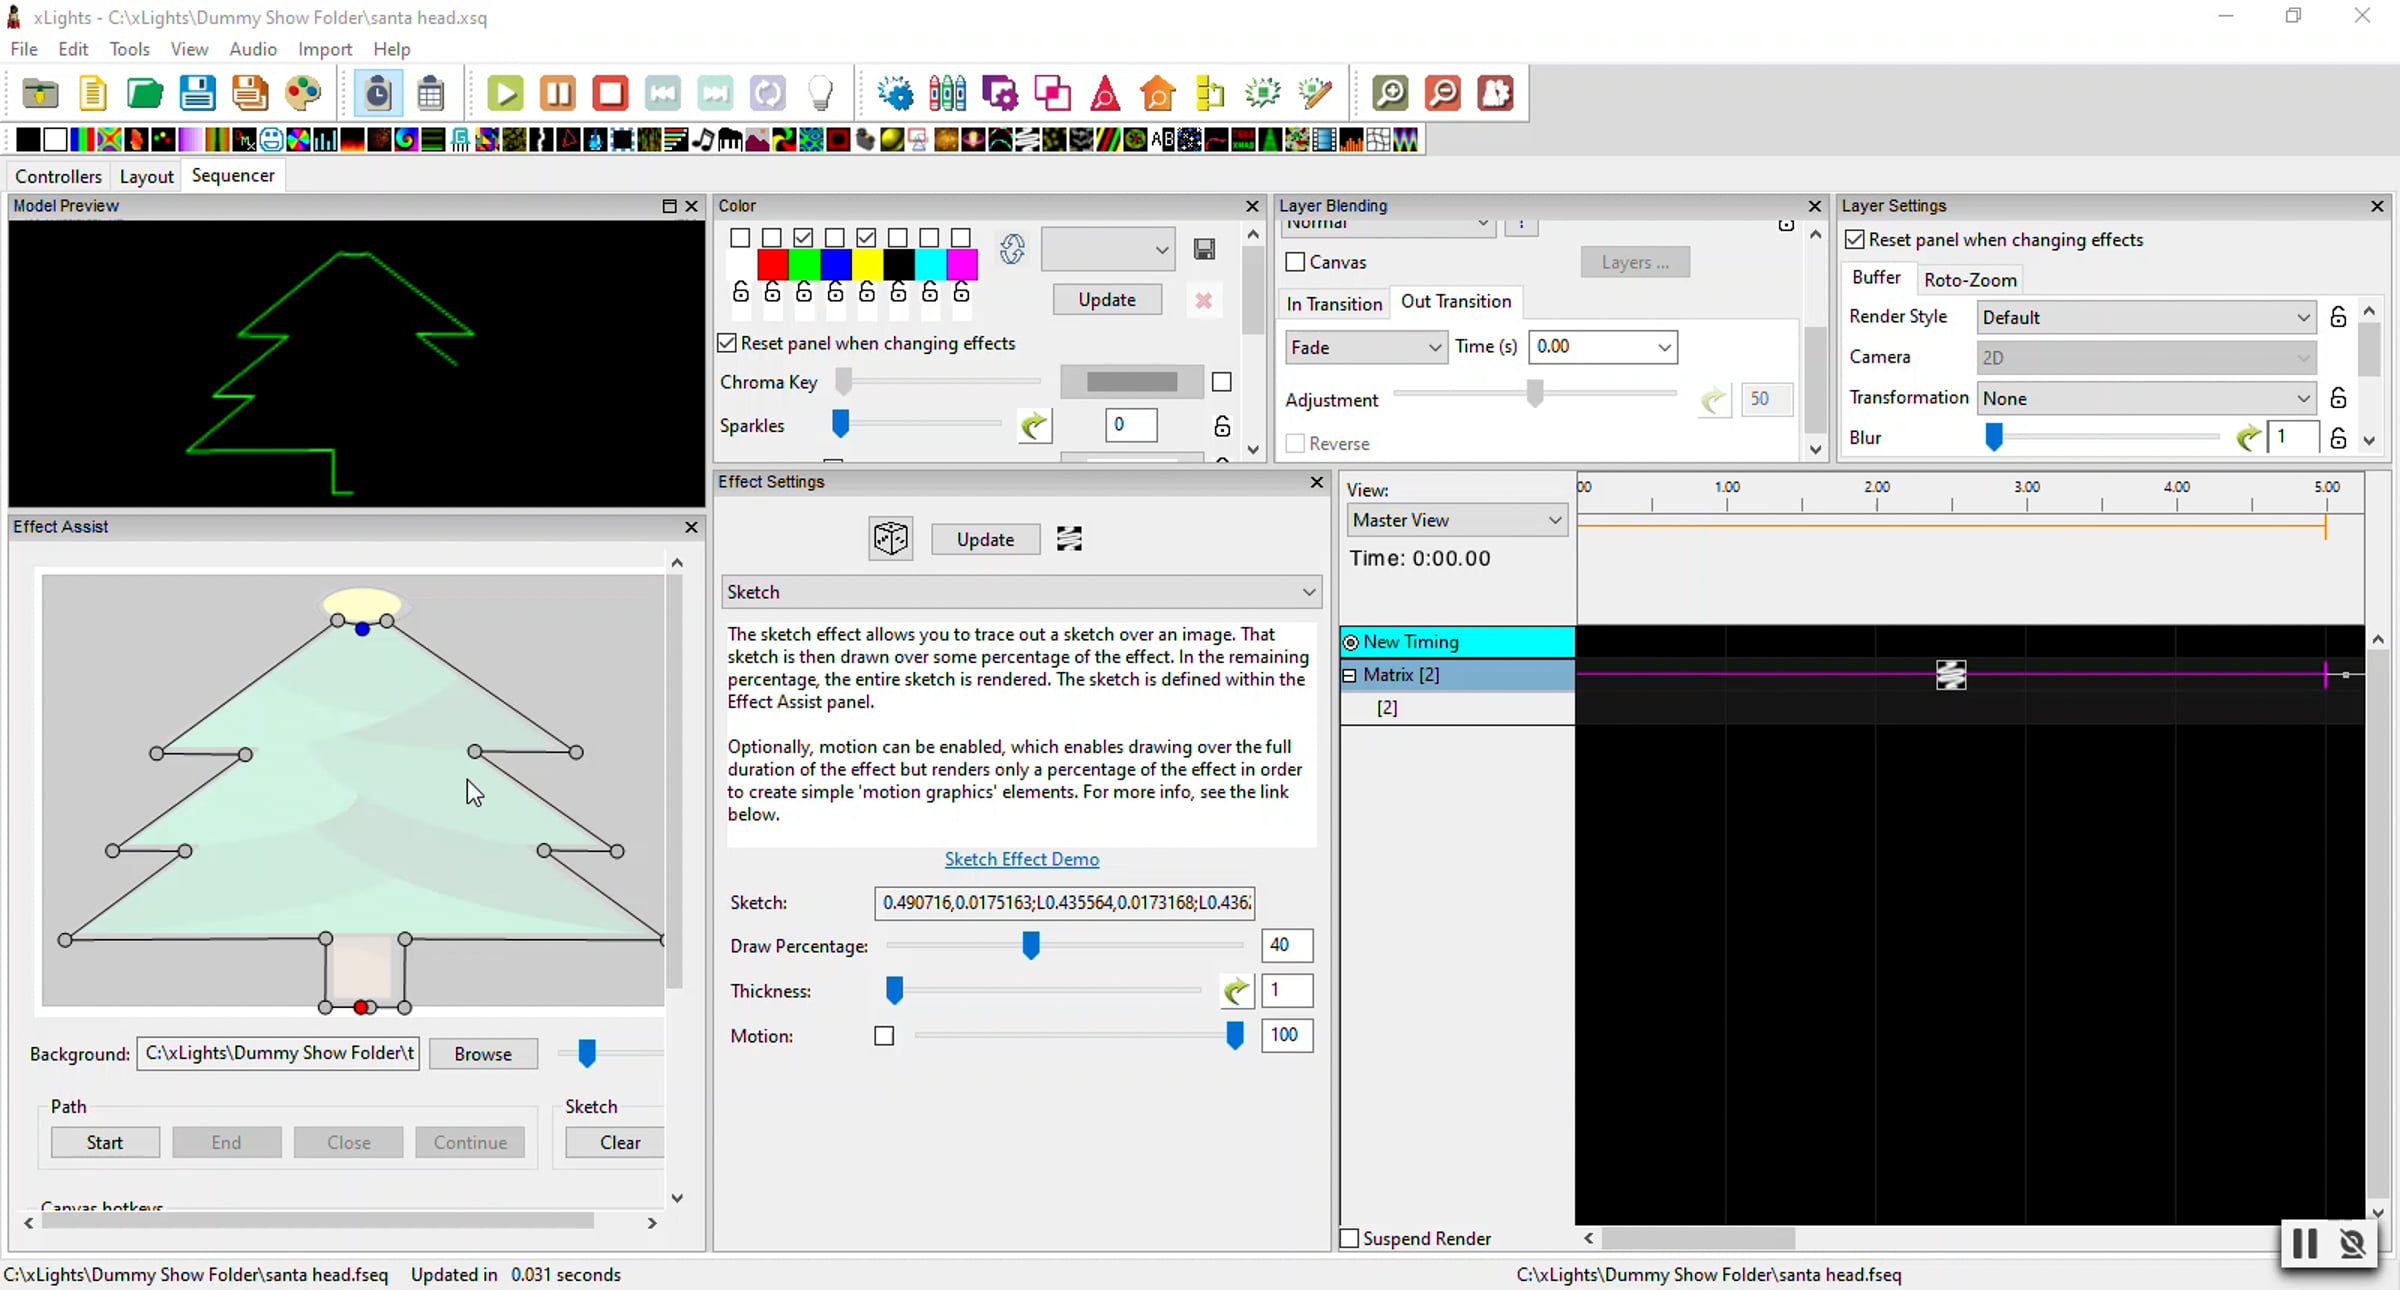The width and height of the screenshot is (2400, 1290).
Task: Open the Render Style dropdown
Action: [2146, 317]
